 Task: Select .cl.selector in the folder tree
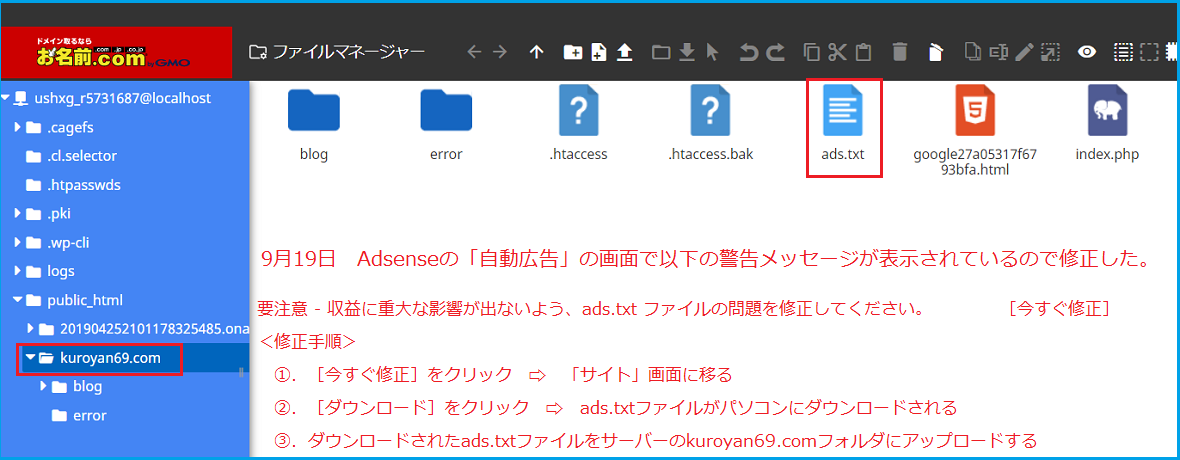[82, 156]
